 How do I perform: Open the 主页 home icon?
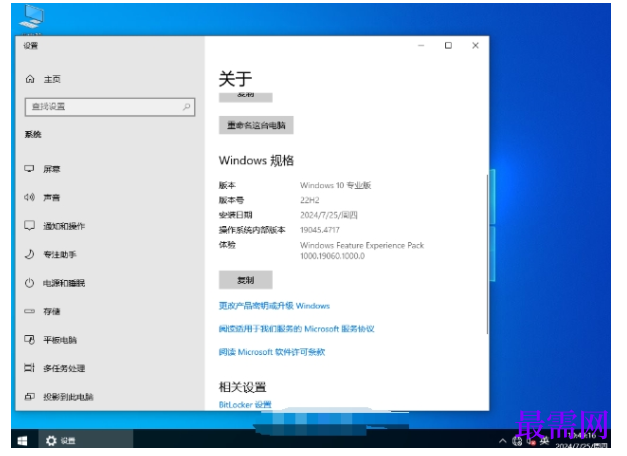pos(30,79)
